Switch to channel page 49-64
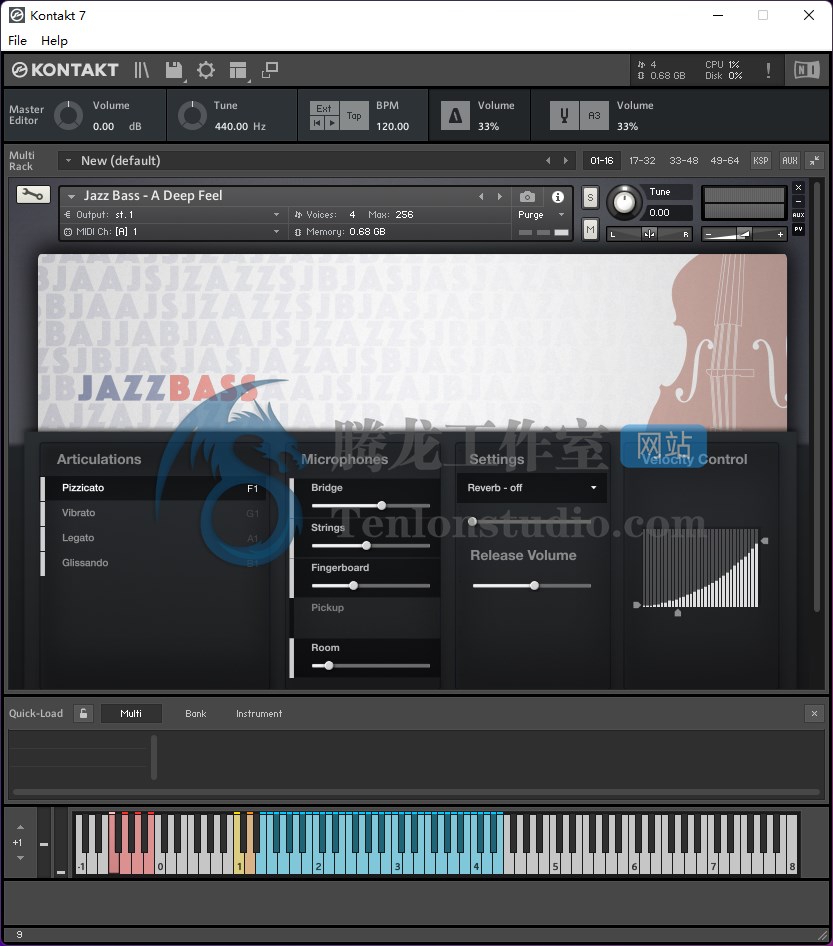 724,160
